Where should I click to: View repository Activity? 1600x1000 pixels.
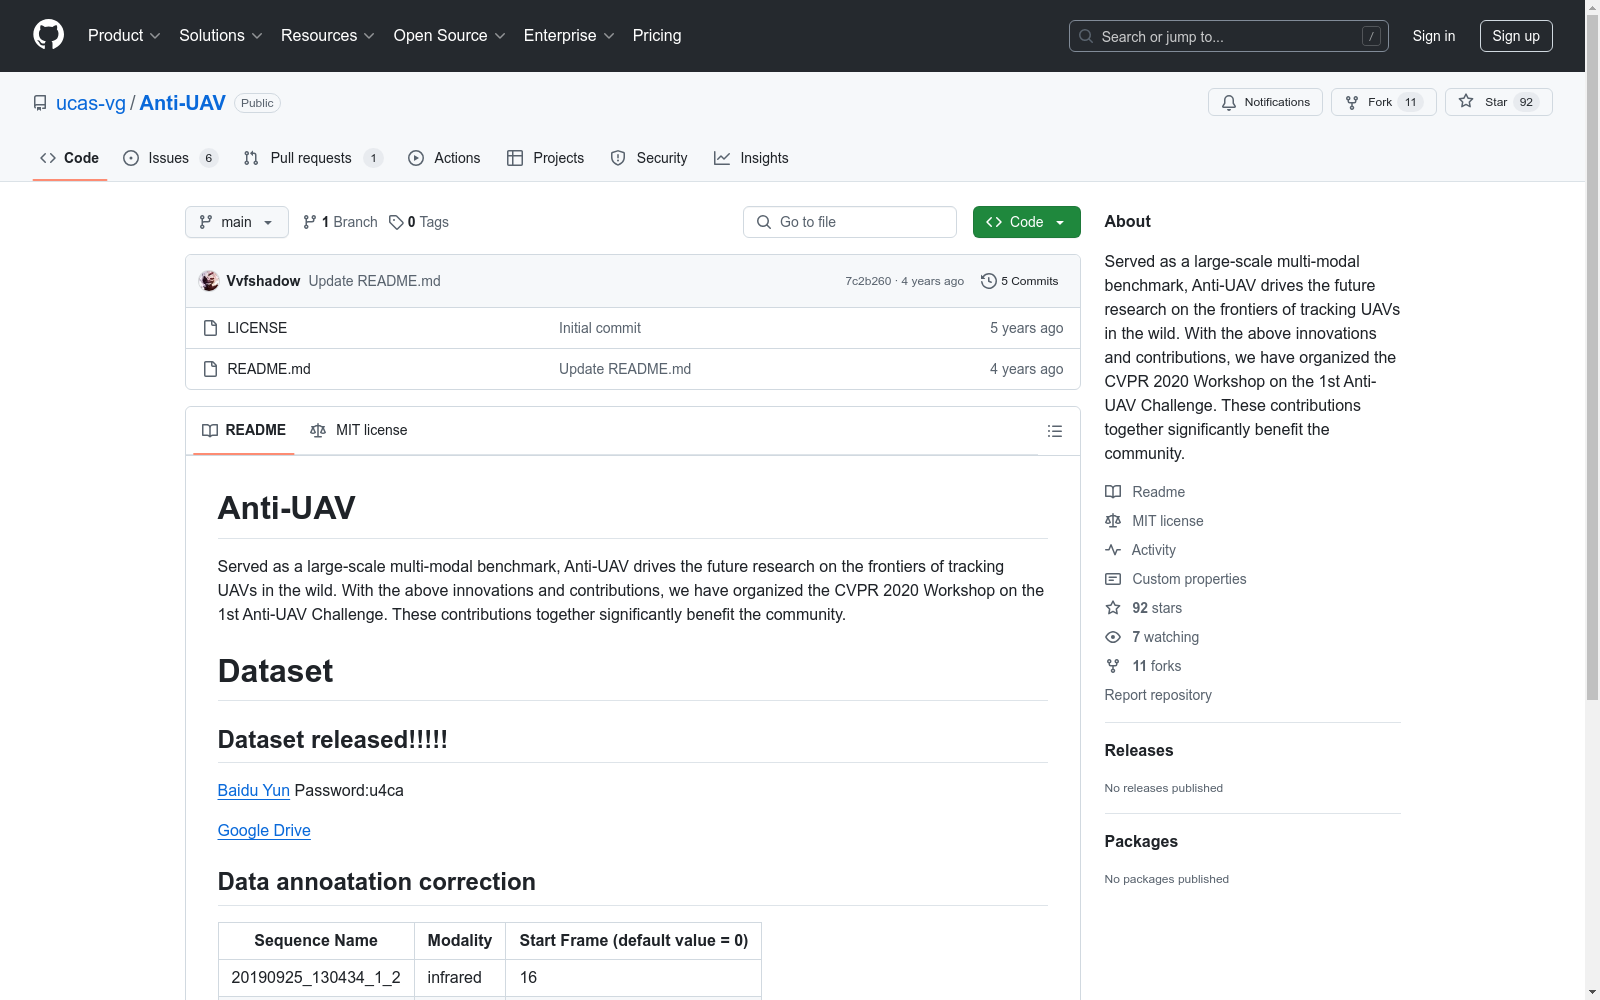pos(1140,550)
